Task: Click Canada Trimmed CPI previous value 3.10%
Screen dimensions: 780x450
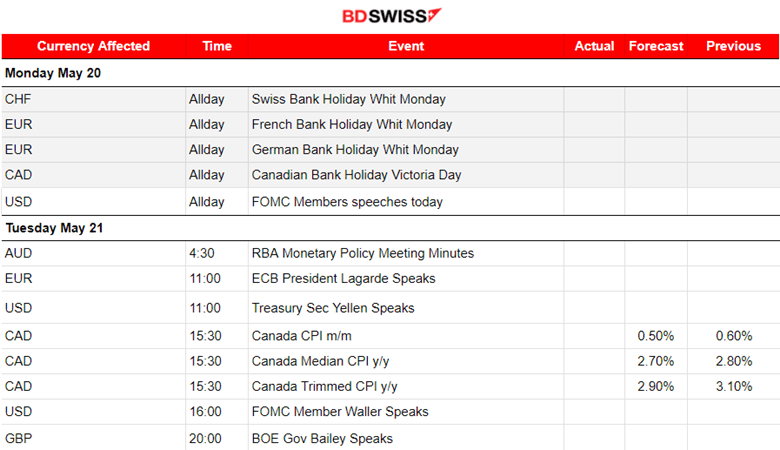Action: [733, 386]
